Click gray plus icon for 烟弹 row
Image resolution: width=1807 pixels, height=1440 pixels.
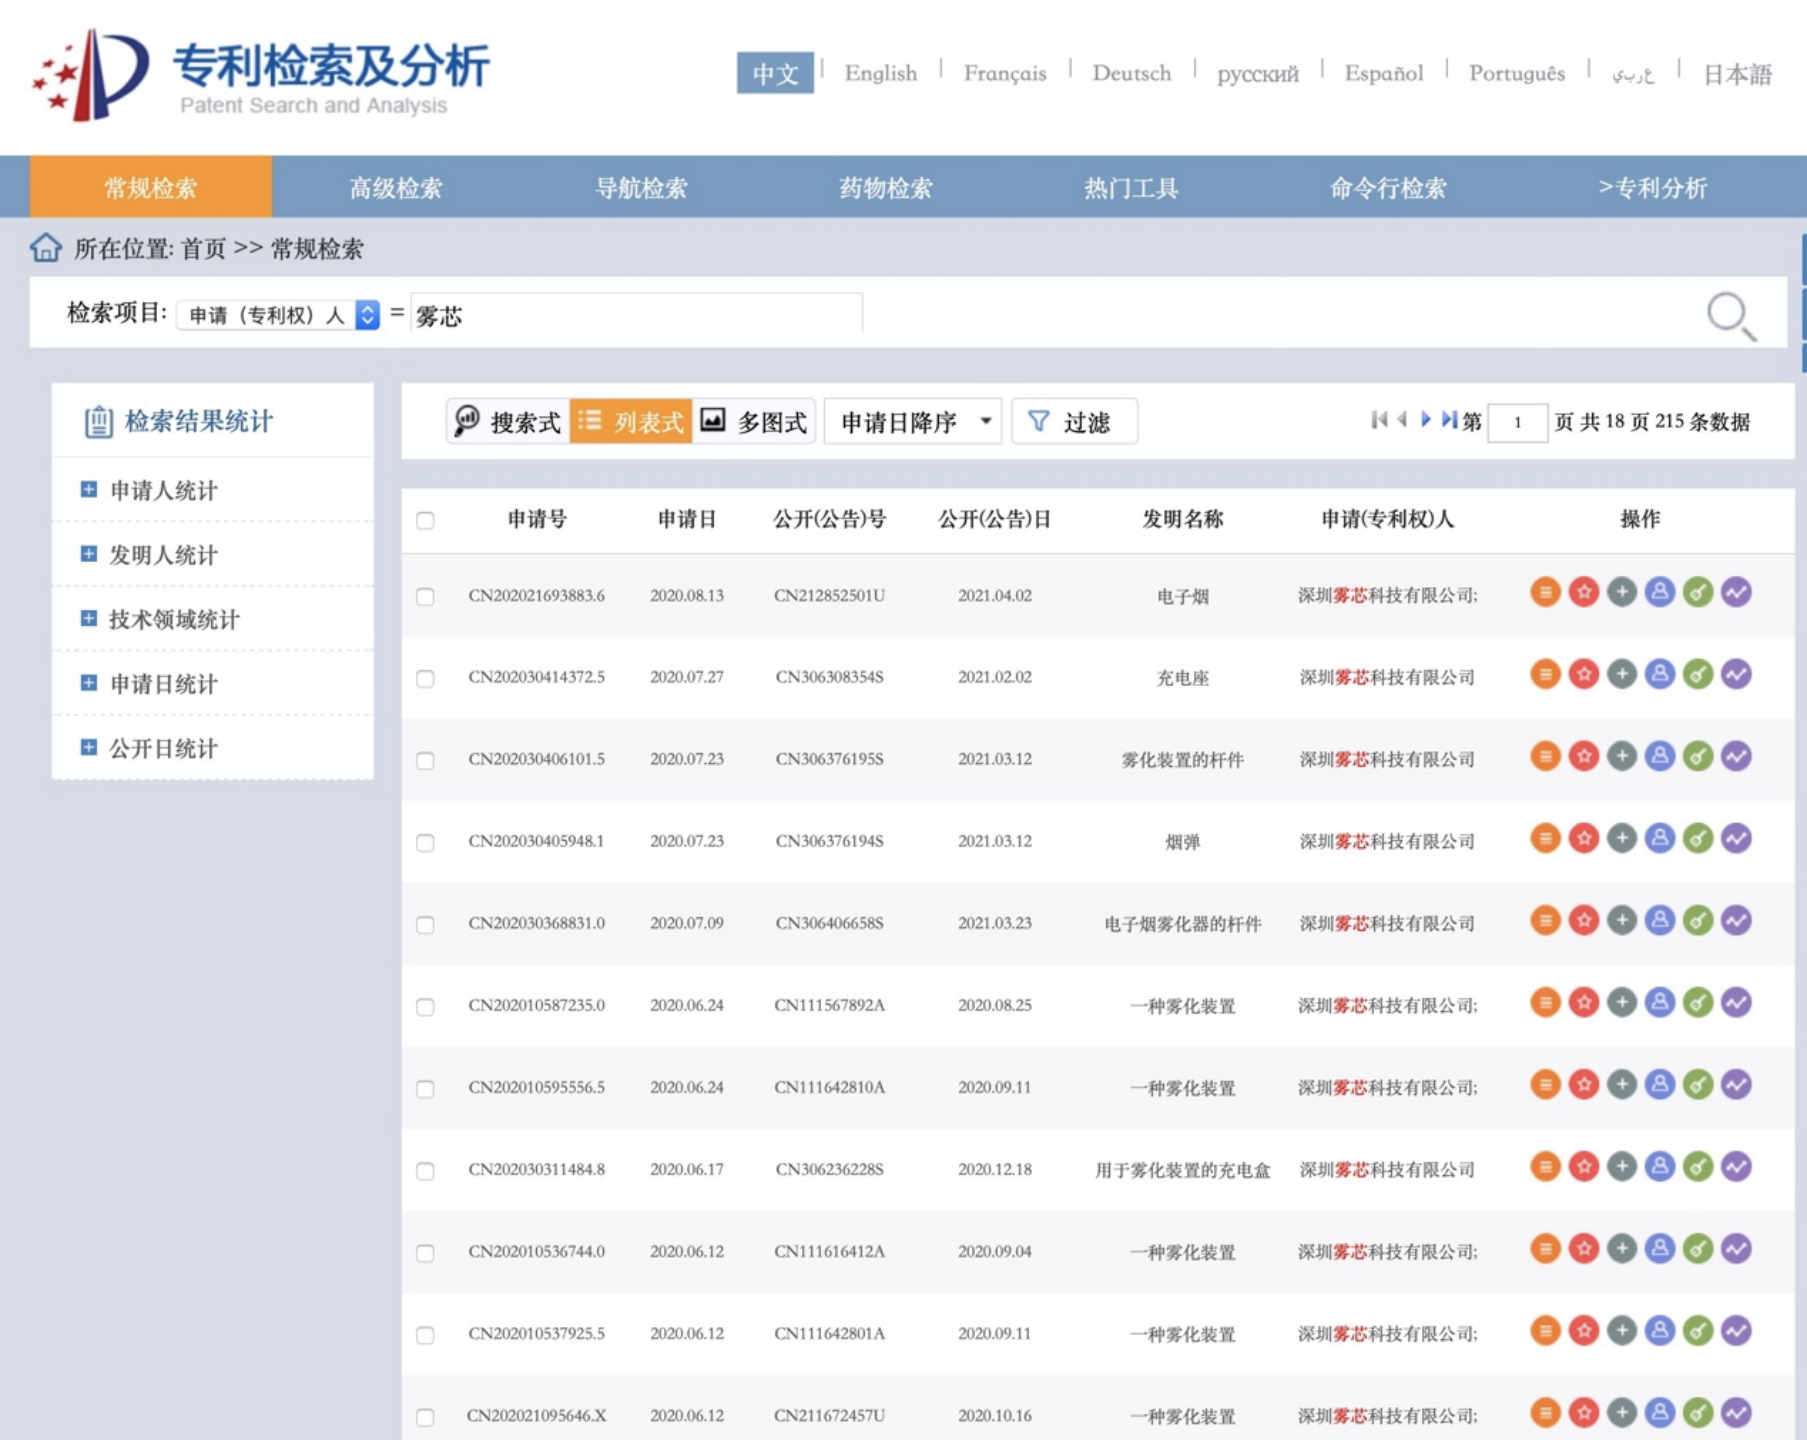[1621, 839]
